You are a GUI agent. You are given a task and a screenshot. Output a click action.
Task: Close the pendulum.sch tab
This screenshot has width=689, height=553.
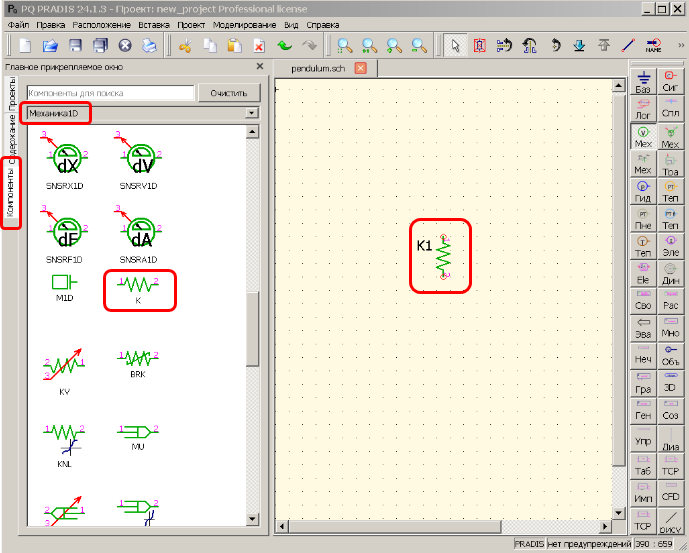[x=360, y=68]
